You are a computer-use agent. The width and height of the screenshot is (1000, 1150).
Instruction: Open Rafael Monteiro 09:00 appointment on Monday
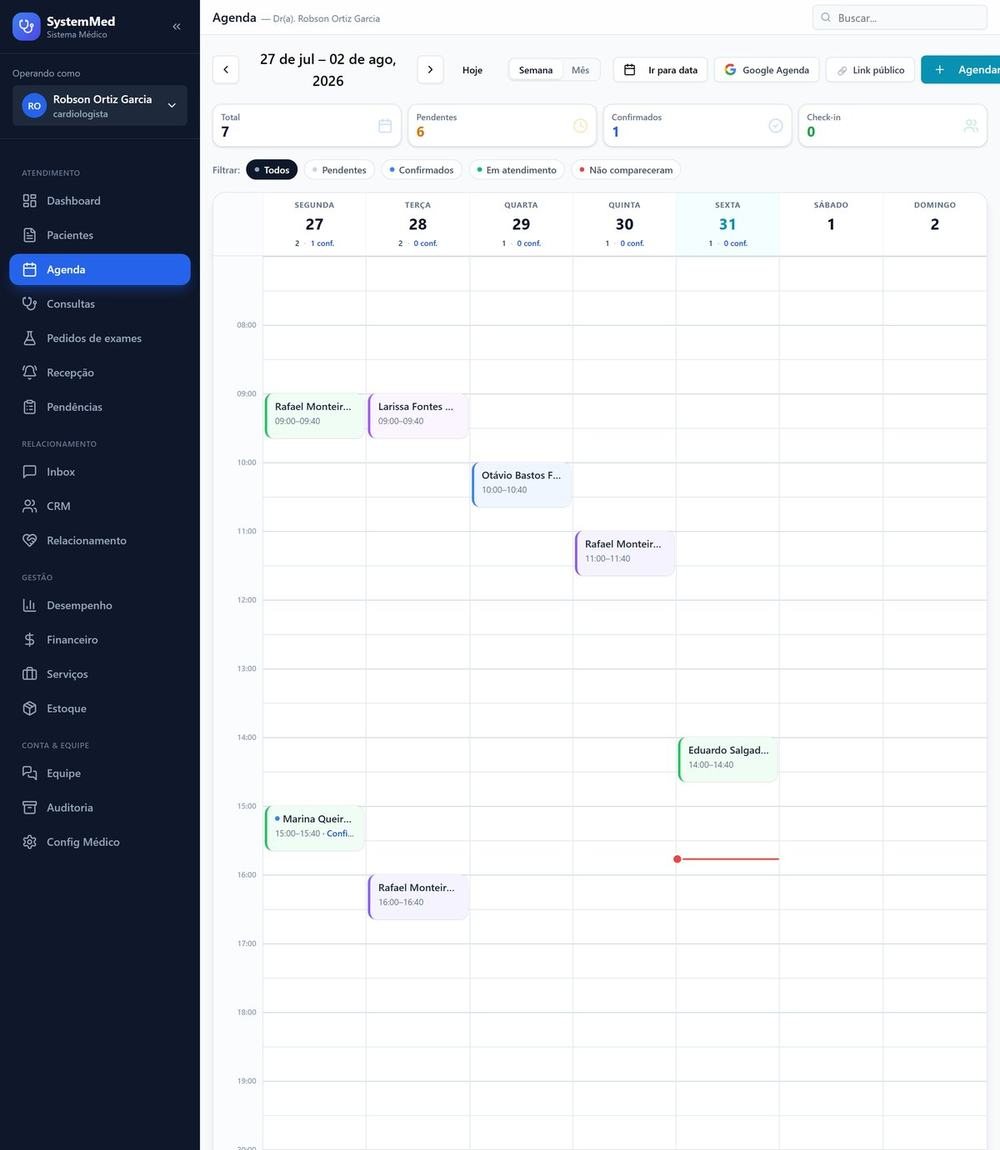click(314, 416)
